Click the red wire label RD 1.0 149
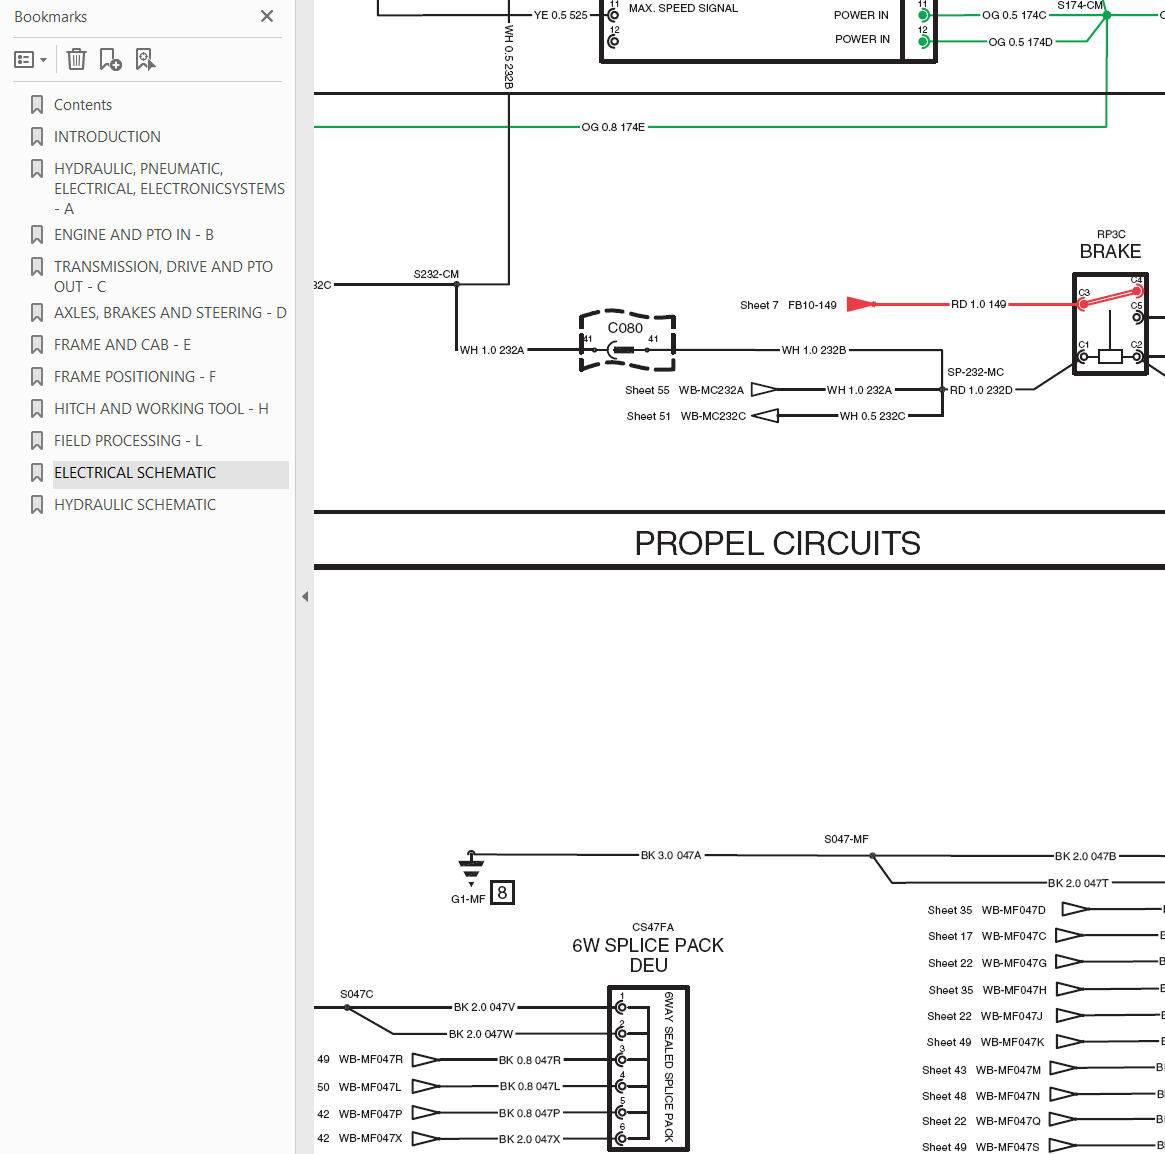 point(979,304)
